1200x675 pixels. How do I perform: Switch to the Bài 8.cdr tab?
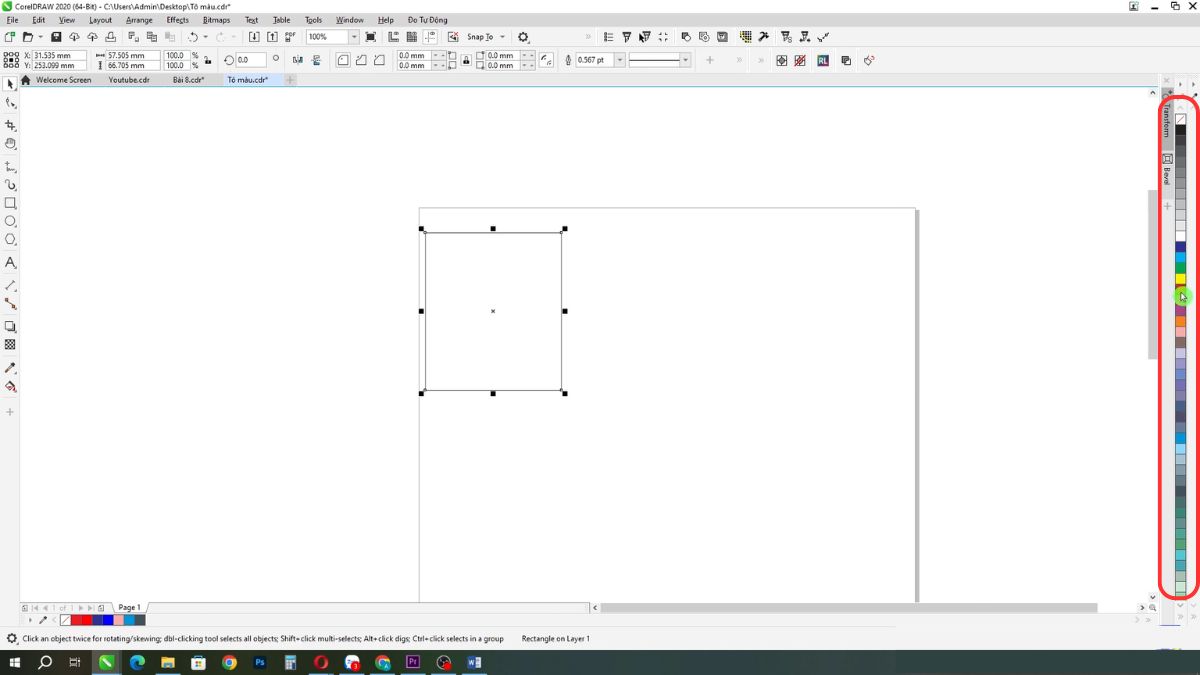(x=188, y=80)
